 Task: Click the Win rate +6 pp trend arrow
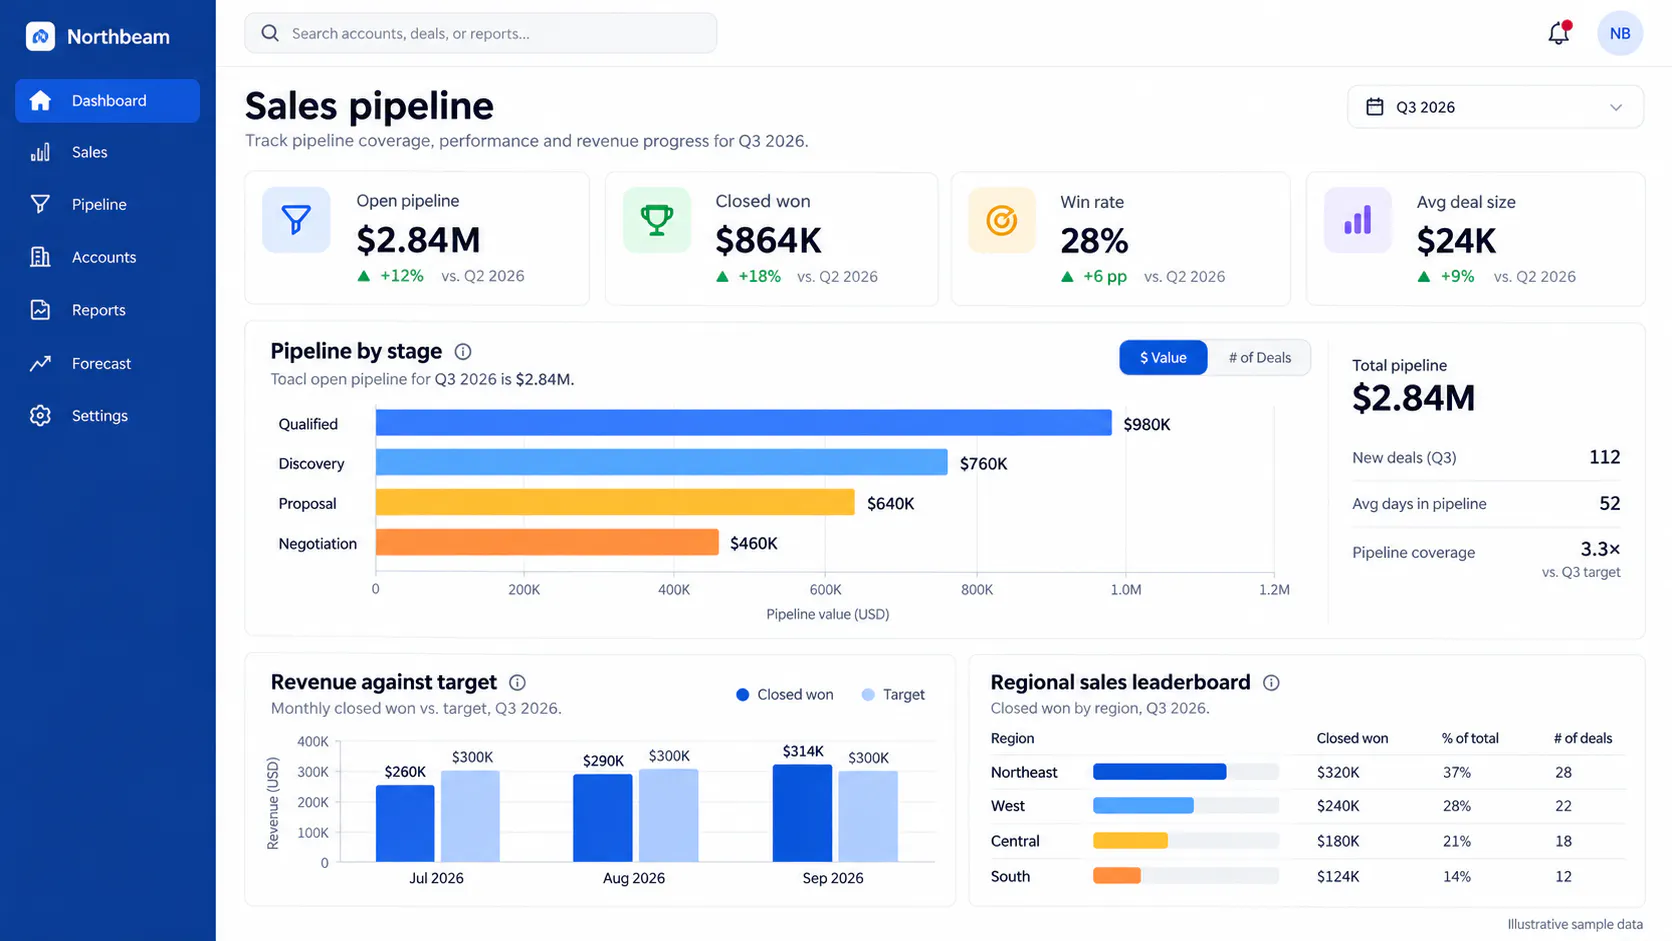pos(1067,276)
